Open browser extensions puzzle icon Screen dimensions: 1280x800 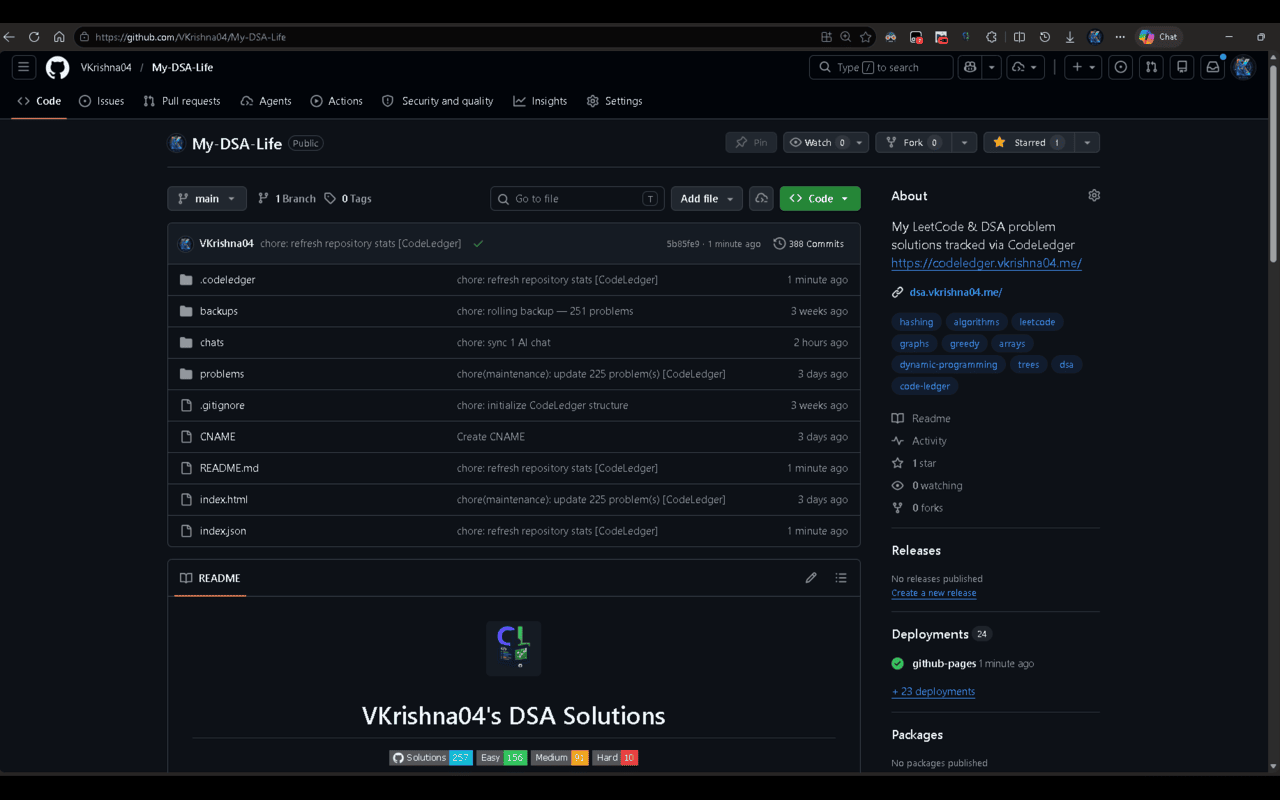pos(991,37)
